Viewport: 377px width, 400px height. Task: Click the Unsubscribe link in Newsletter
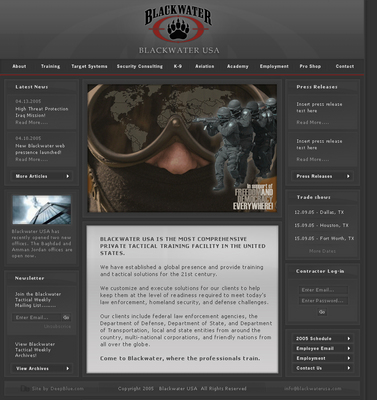[57, 326]
